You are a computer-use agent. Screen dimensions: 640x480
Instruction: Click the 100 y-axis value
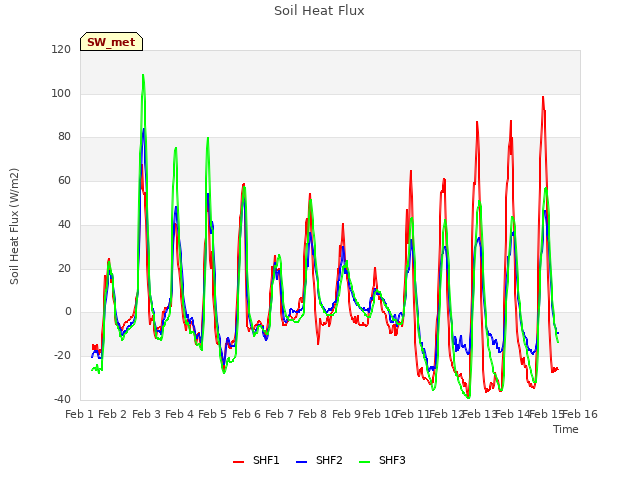(61, 93)
